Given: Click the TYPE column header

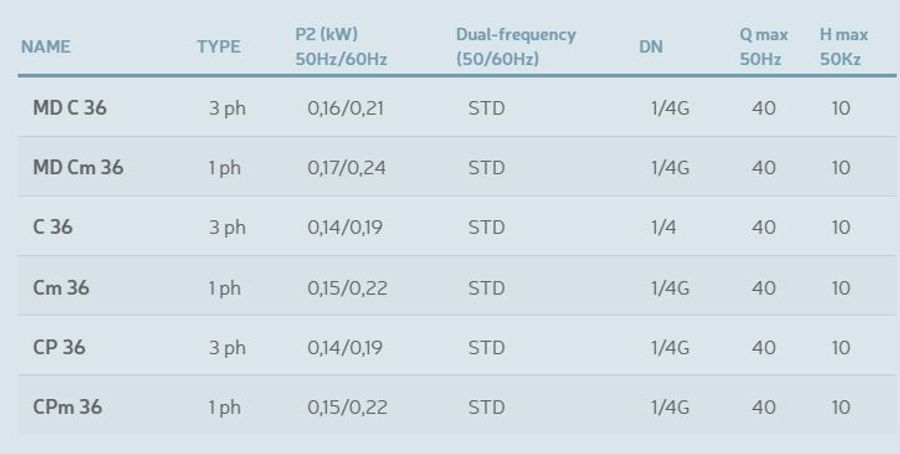Looking at the screenshot, I should click(218, 47).
